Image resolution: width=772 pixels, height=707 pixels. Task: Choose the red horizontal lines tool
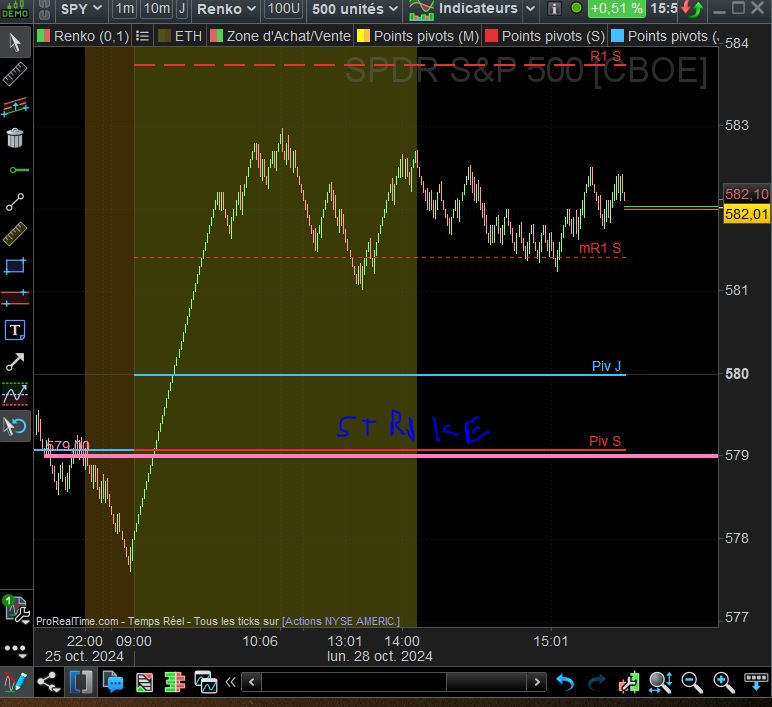[15, 297]
